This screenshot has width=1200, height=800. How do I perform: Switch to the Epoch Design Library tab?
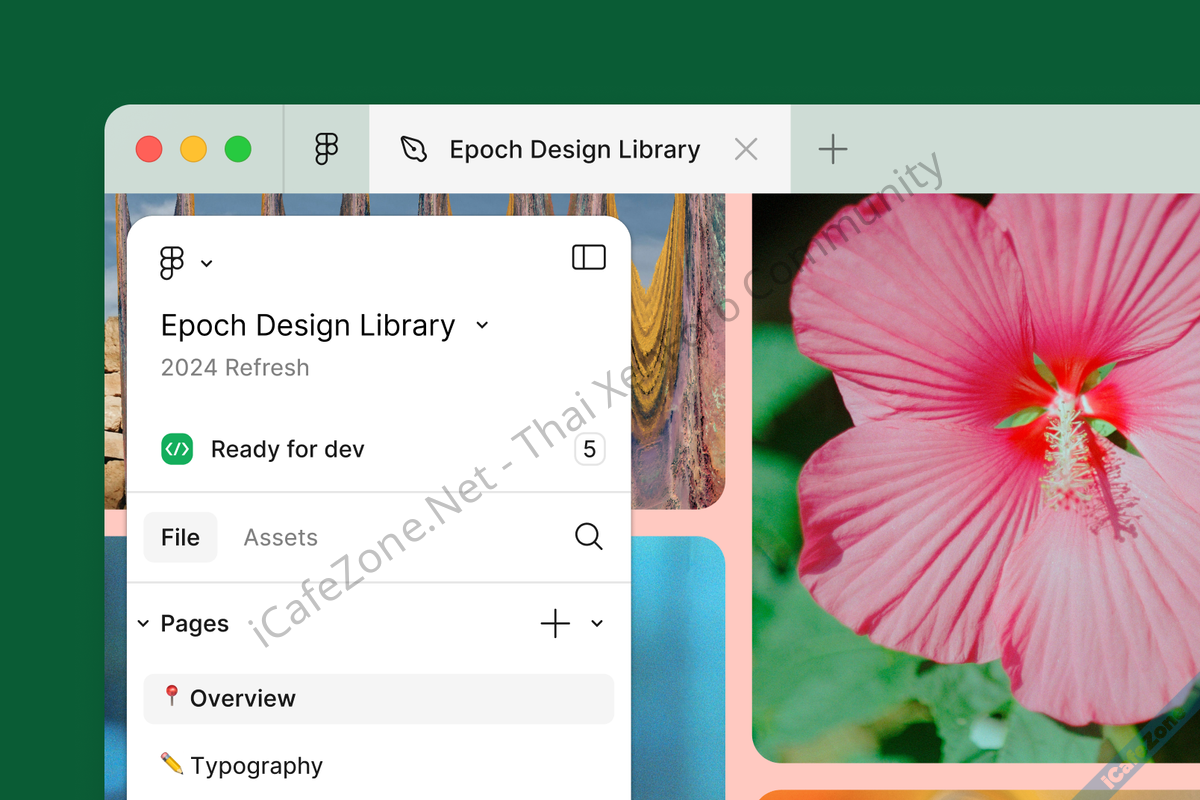click(580, 149)
